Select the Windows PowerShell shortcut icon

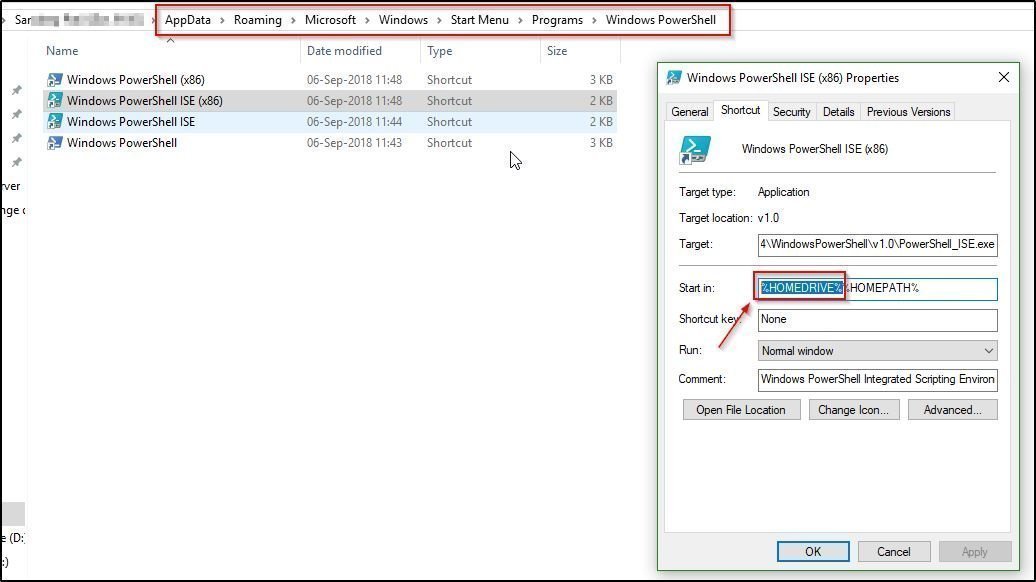coord(55,143)
